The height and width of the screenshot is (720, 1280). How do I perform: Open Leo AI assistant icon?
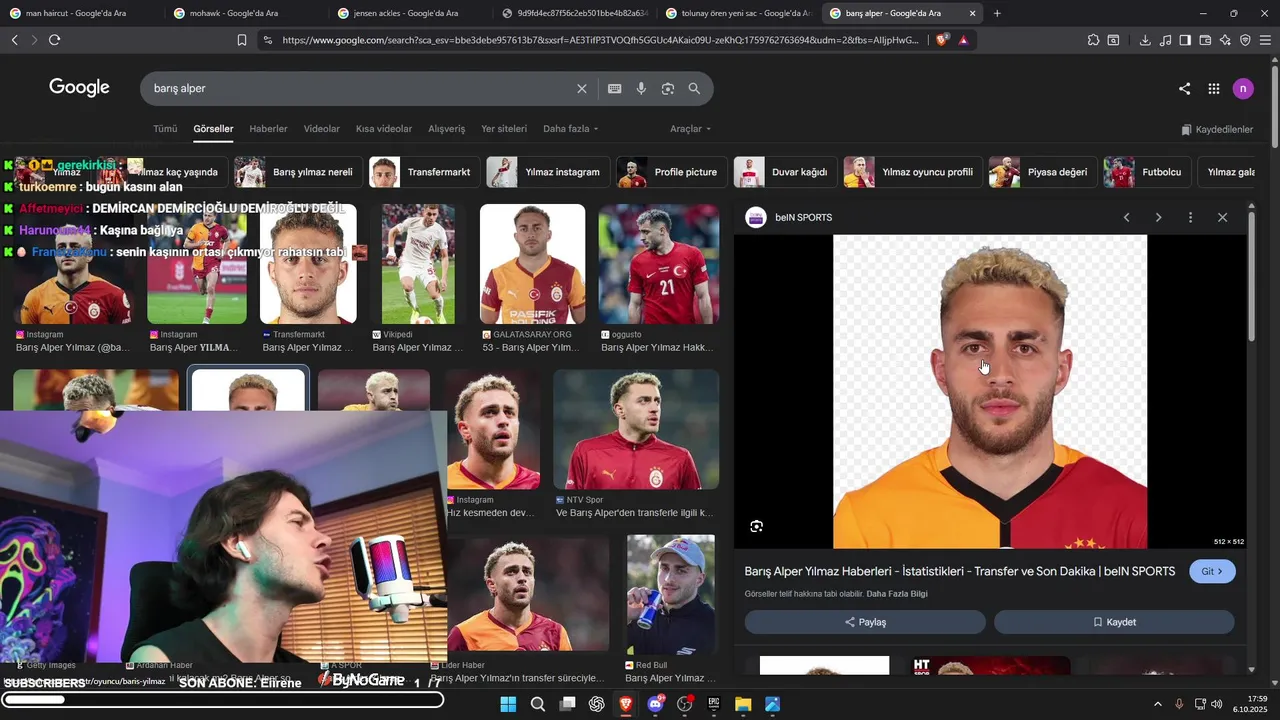(x=1225, y=40)
